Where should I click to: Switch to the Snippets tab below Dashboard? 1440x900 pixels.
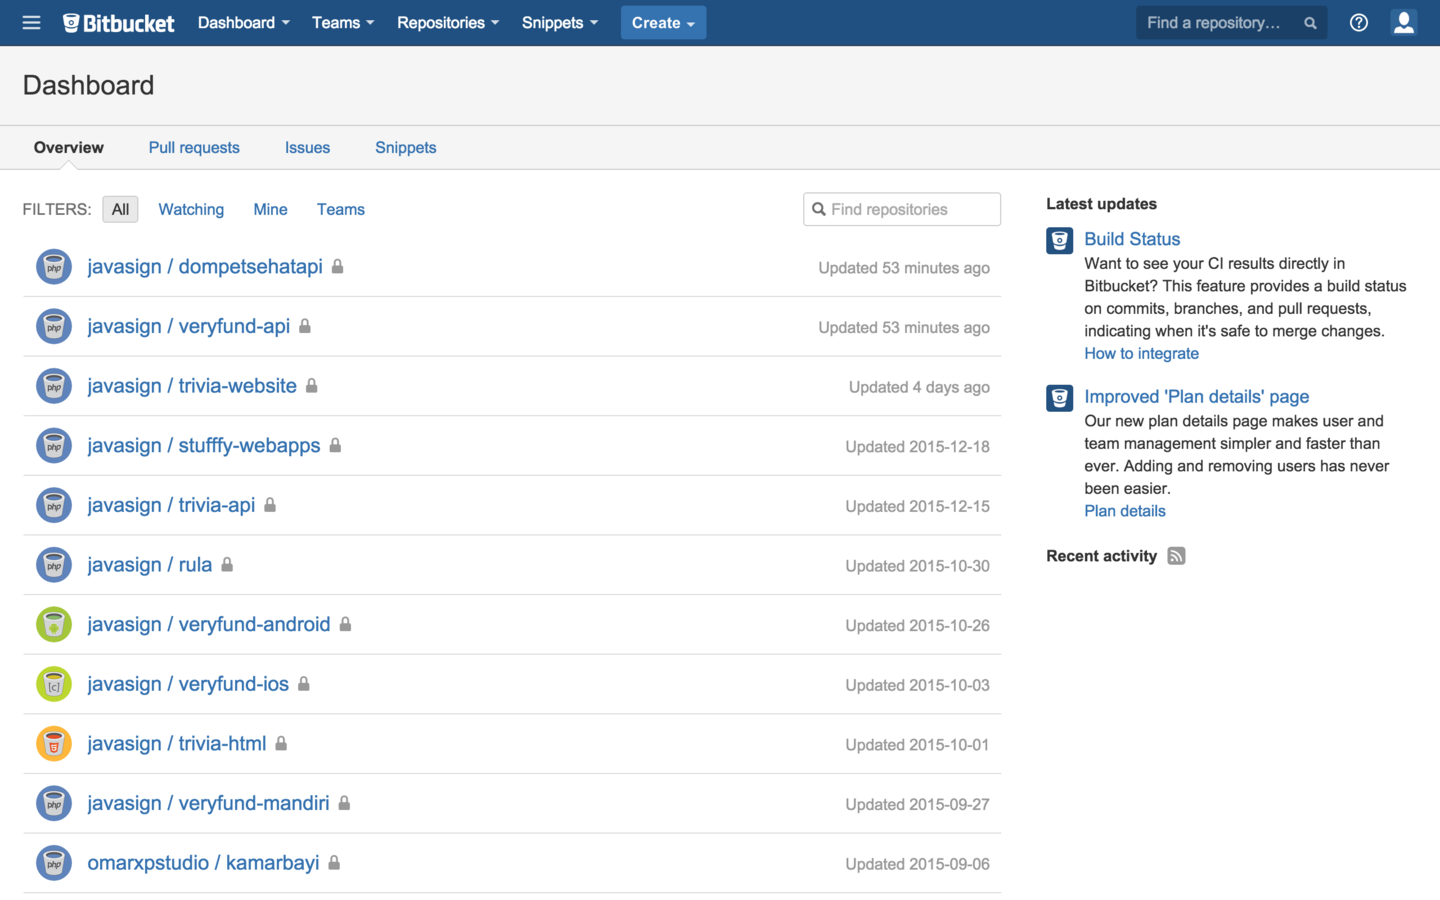[405, 147]
